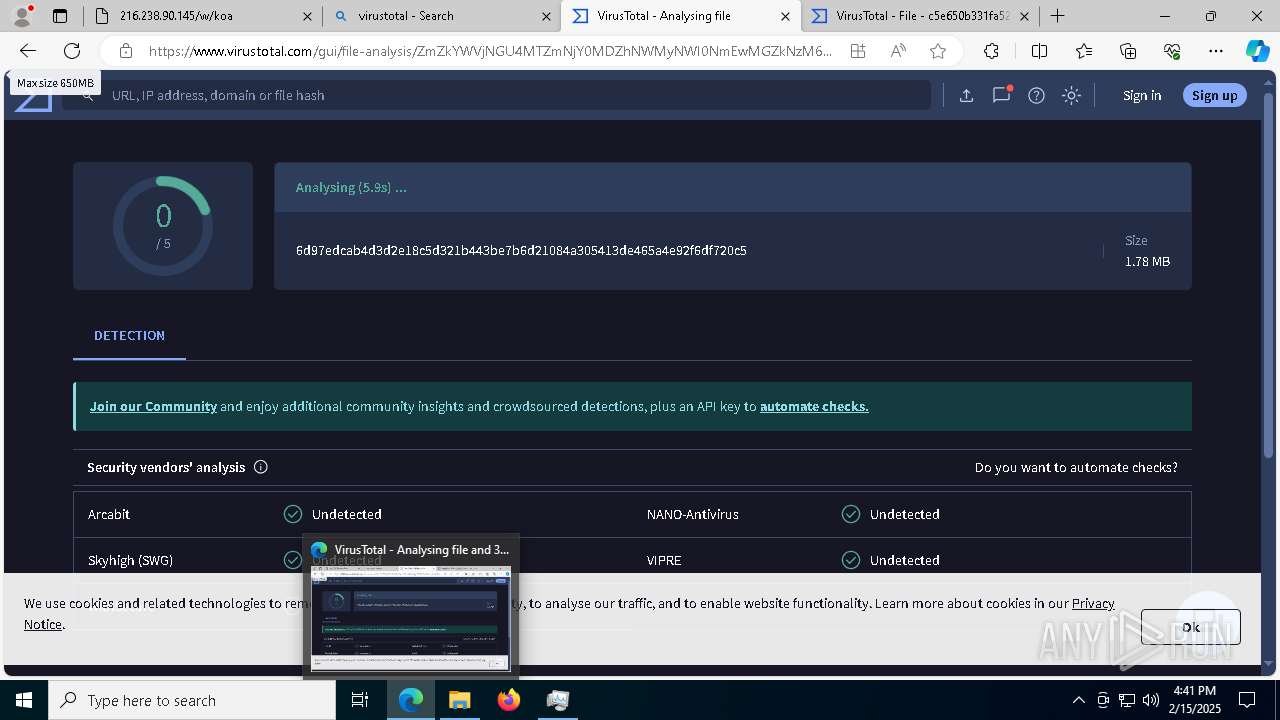Click the VirusTotal upload file icon
Screen dimensions: 1280x720
click(x=966, y=95)
